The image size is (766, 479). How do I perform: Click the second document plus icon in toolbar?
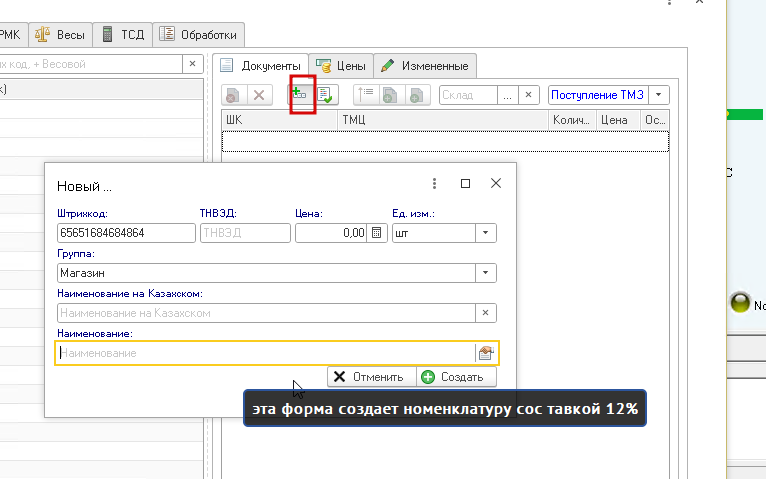[x=416, y=95]
